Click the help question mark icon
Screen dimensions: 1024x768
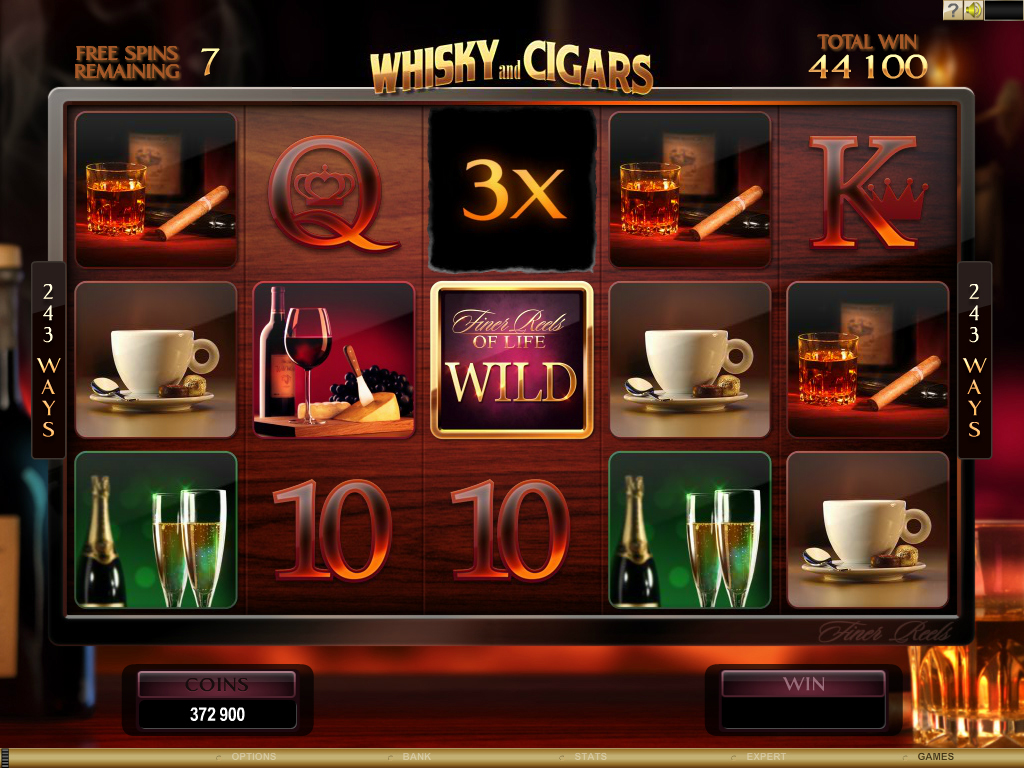953,10
